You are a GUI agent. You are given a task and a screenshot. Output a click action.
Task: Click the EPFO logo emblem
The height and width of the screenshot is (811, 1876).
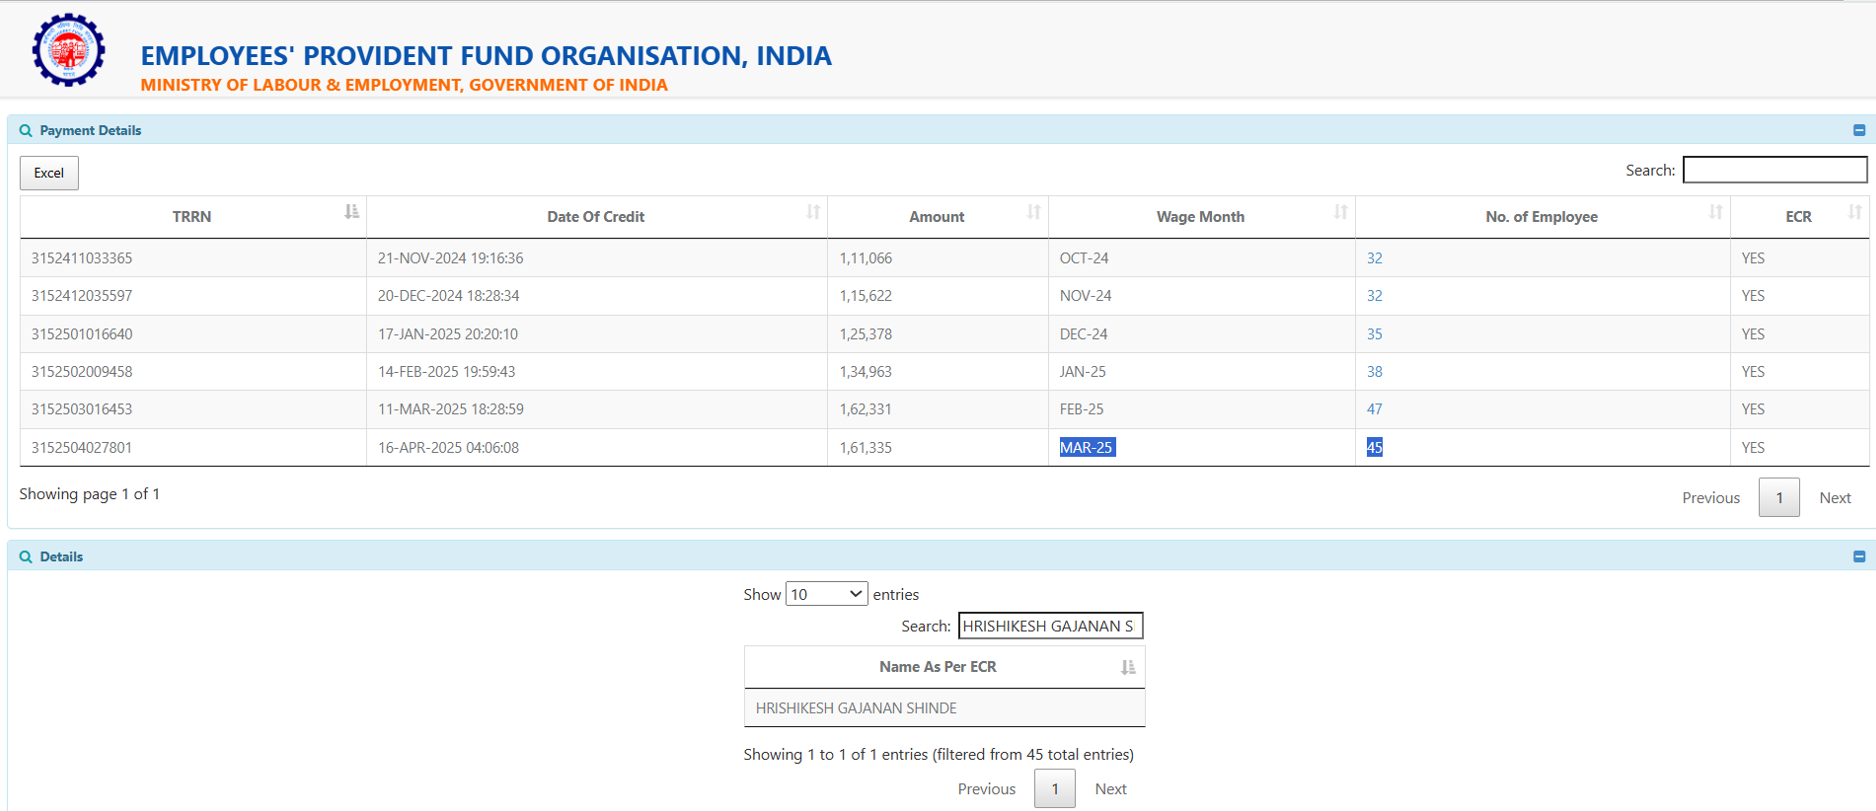click(x=68, y=50)
